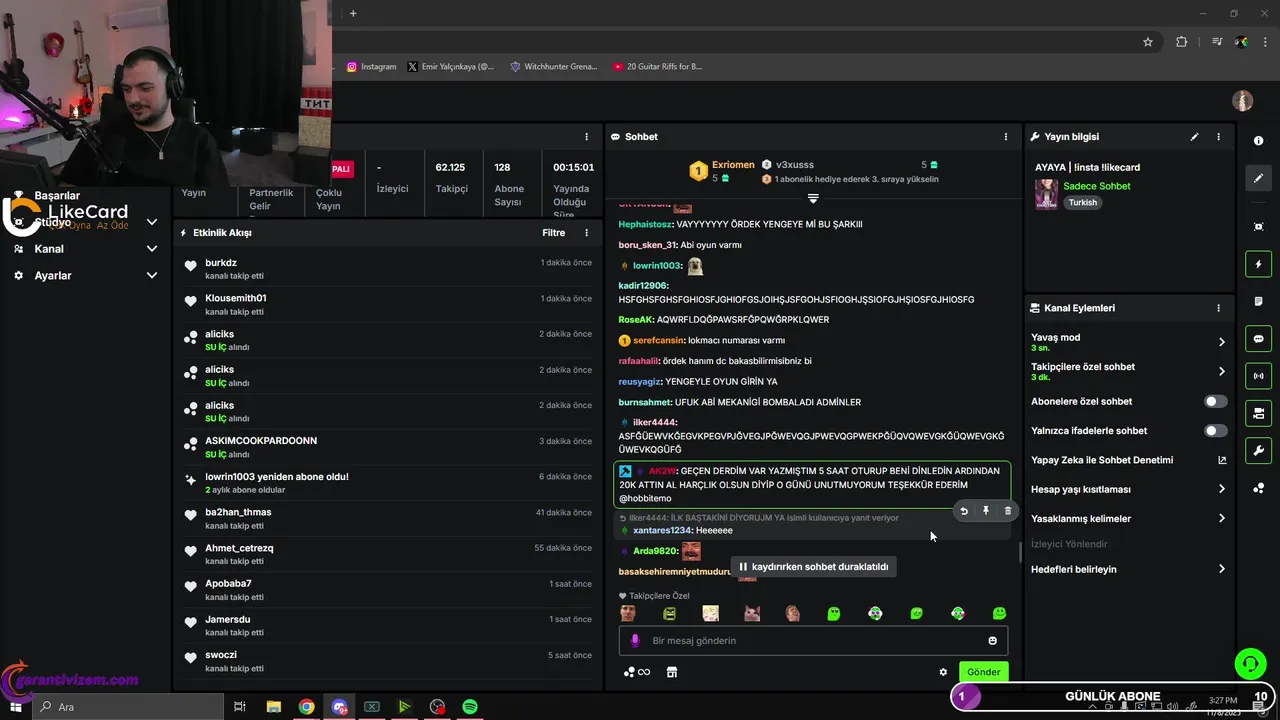Viewport: 1280px width, 720px height.
Task: Bookmark the page with the star icon
Action: (x=1148, y=42)
